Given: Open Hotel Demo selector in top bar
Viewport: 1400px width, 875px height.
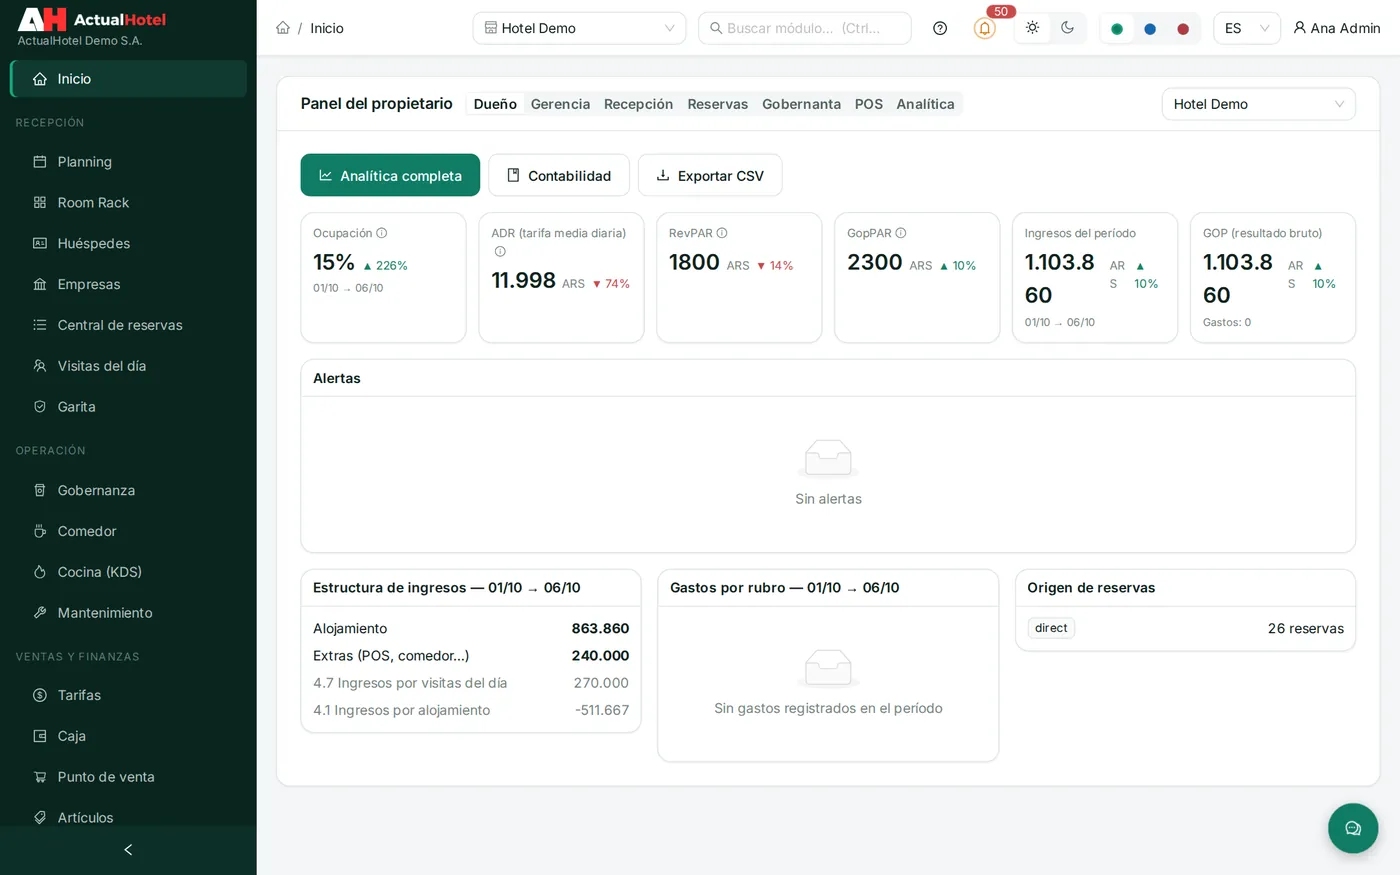Looking at the screenshot, I should pos(579,28).
